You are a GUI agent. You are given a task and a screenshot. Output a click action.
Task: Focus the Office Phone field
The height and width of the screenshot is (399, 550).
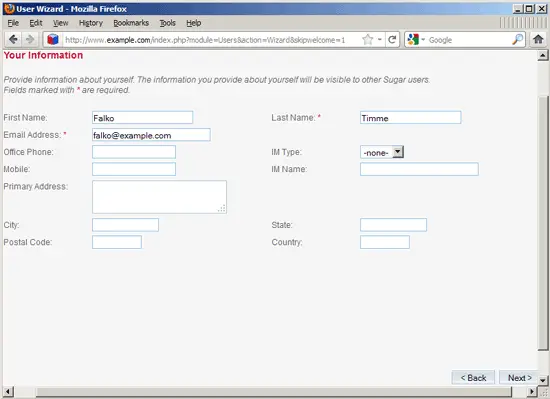(134, 152)
